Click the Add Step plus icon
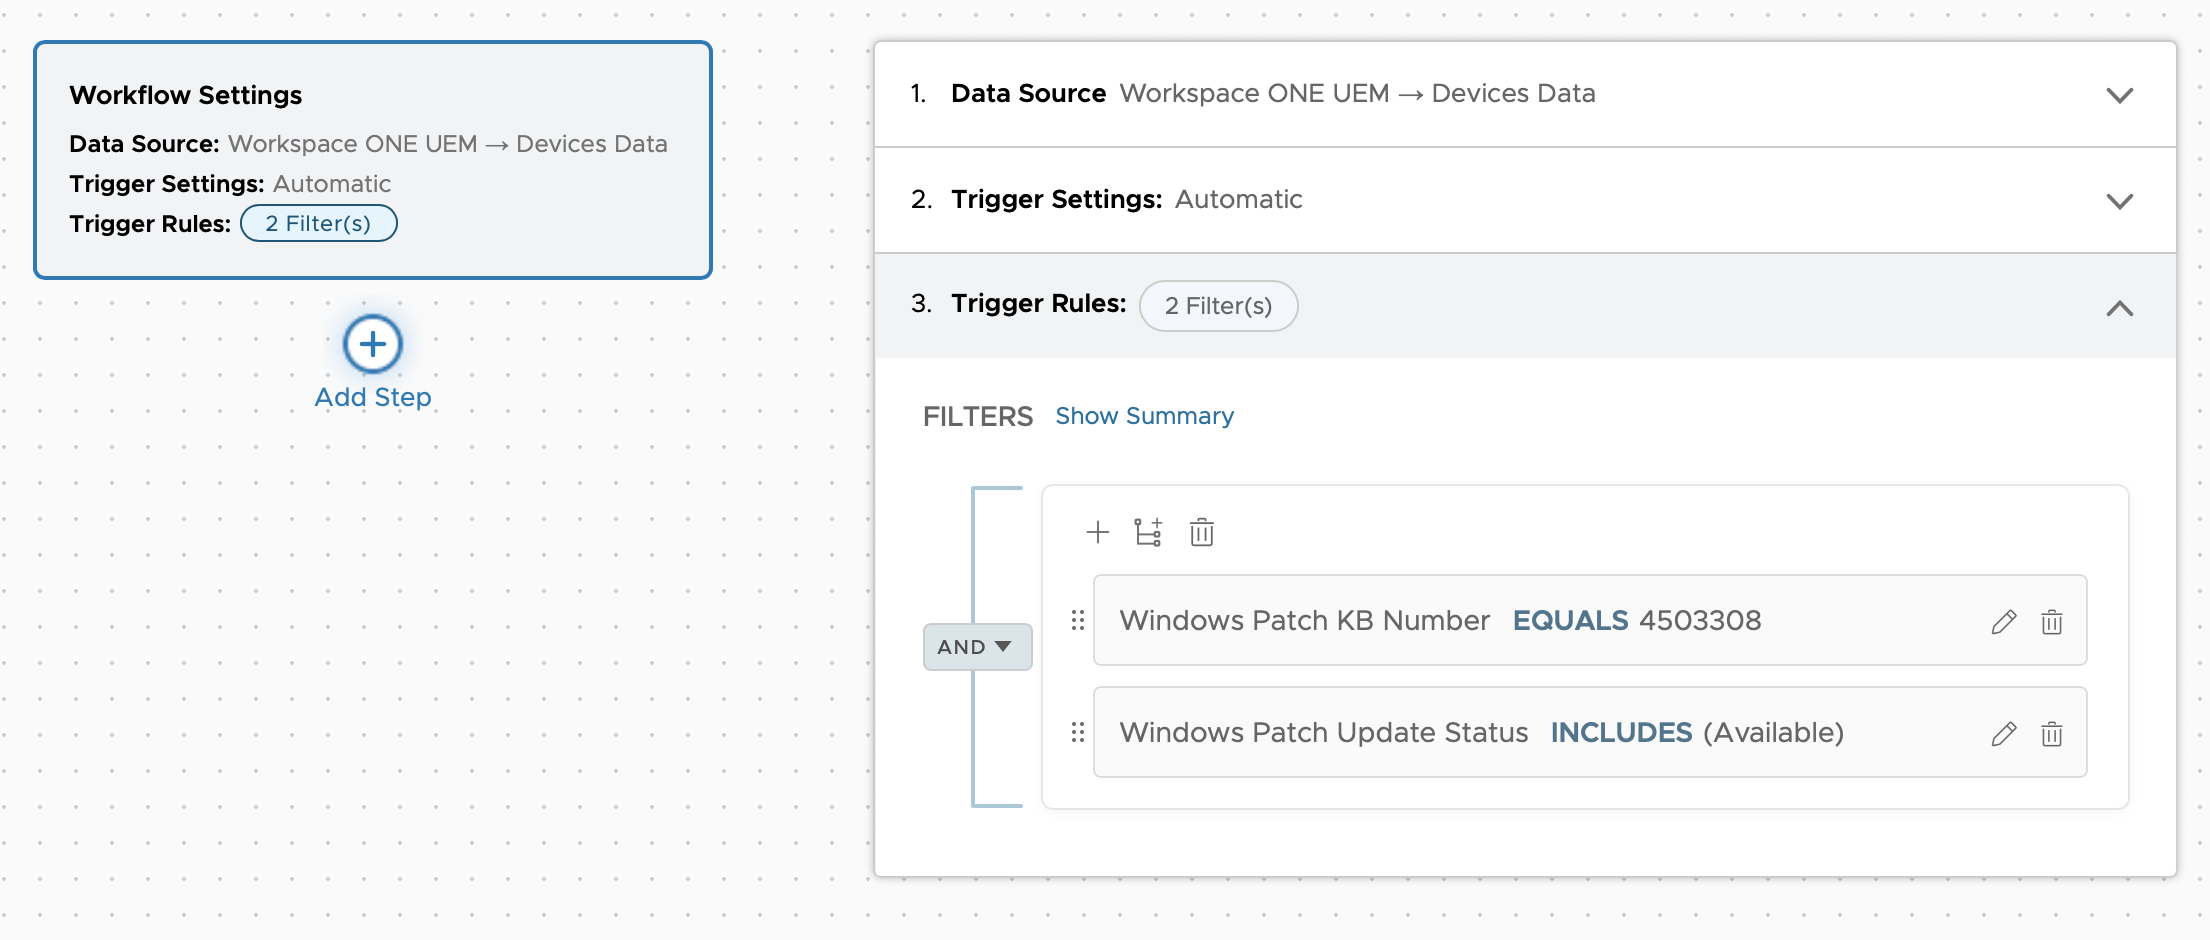The height and width of the screenshot is (940, 2210). [372, 344]
